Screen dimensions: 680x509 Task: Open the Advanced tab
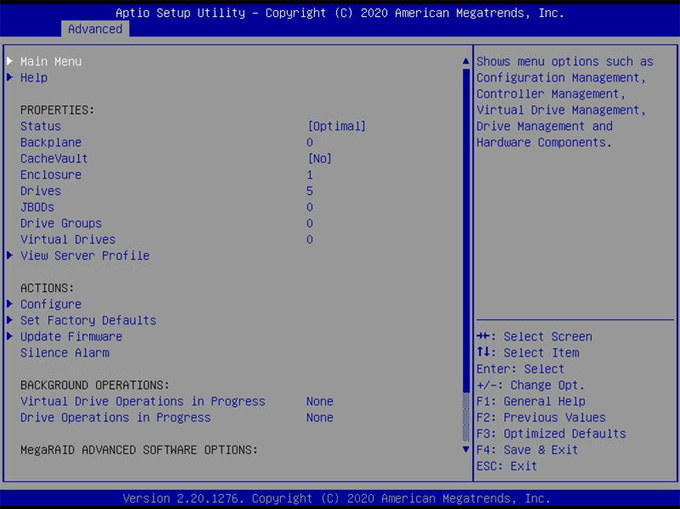pos(95,29)
